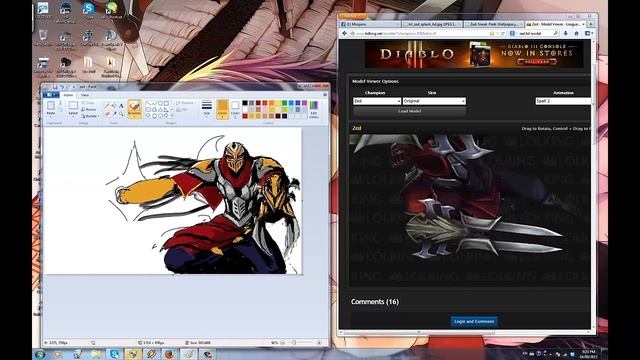Viewport: 640px width, 360px height.
Task: Select the Fill with color bucket tool
Action: pos(114,106)
